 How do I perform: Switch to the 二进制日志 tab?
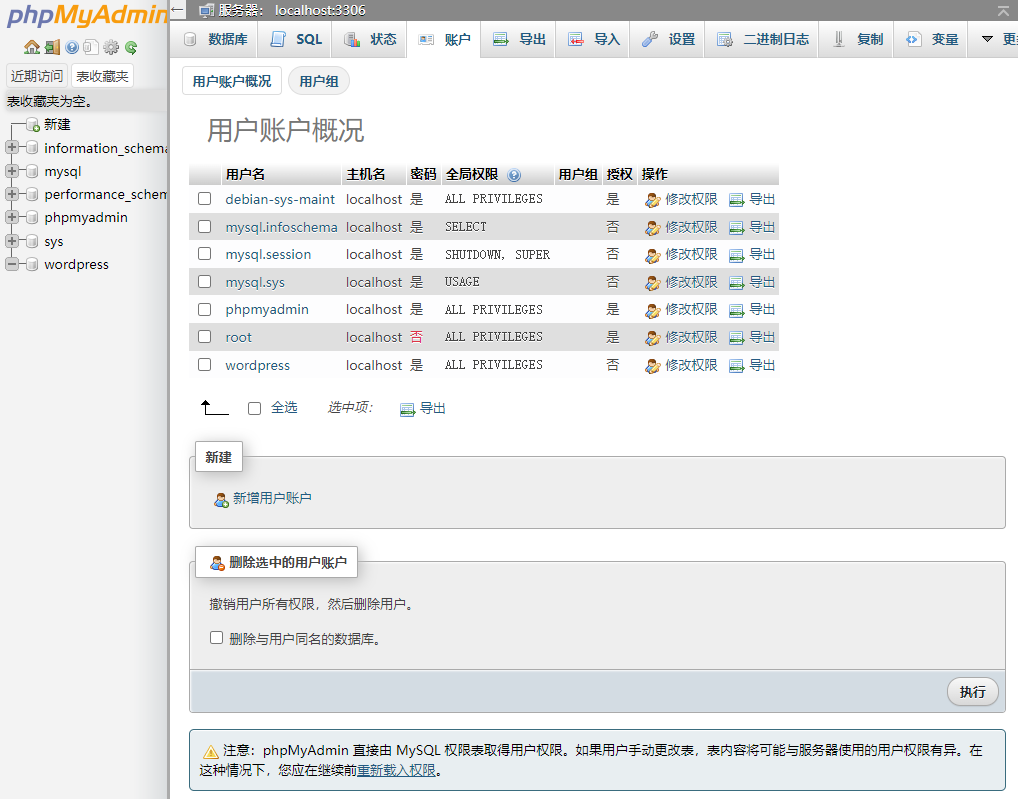(x=762, y=40)
